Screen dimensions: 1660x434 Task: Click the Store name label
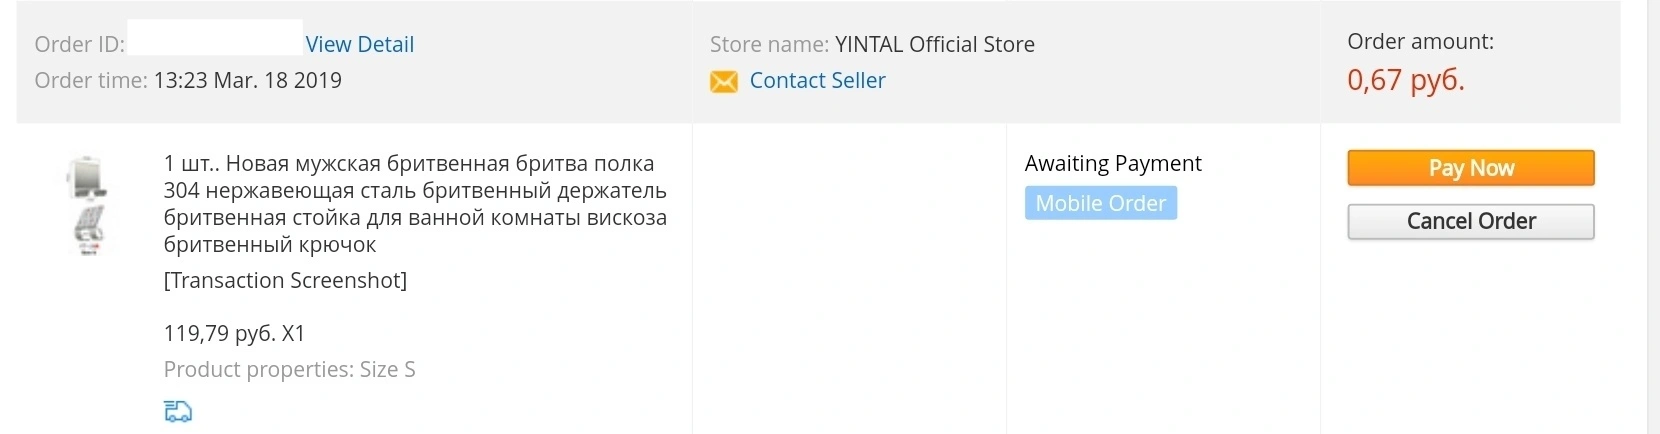pyautogui.click(x=769, y=44)
